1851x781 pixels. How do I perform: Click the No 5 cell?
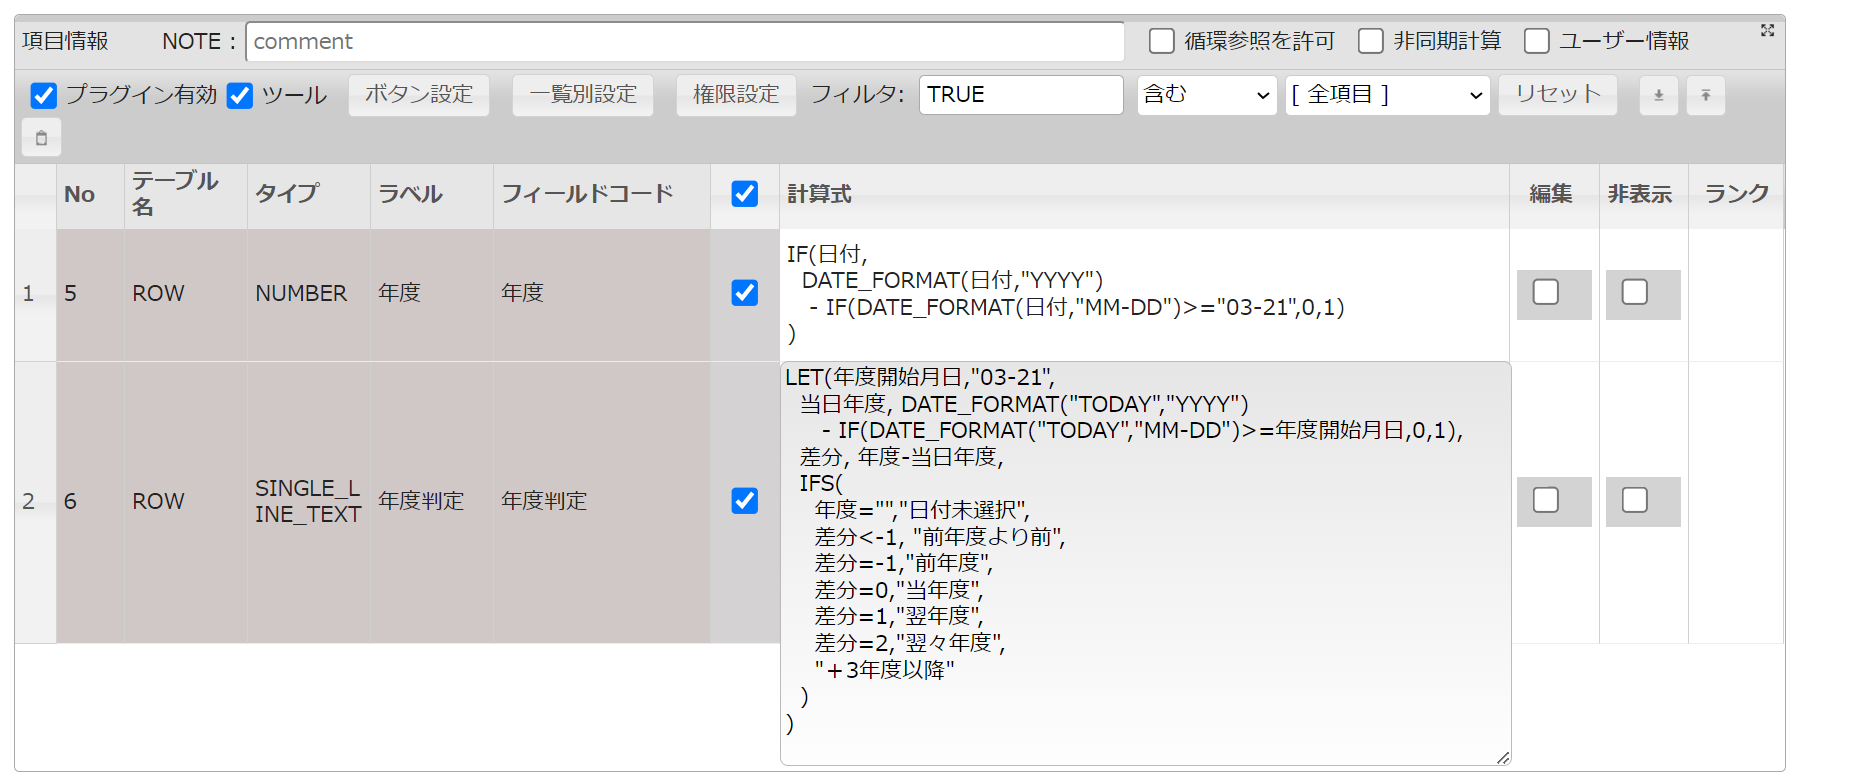pyautogui.click(x=90, y=295)
